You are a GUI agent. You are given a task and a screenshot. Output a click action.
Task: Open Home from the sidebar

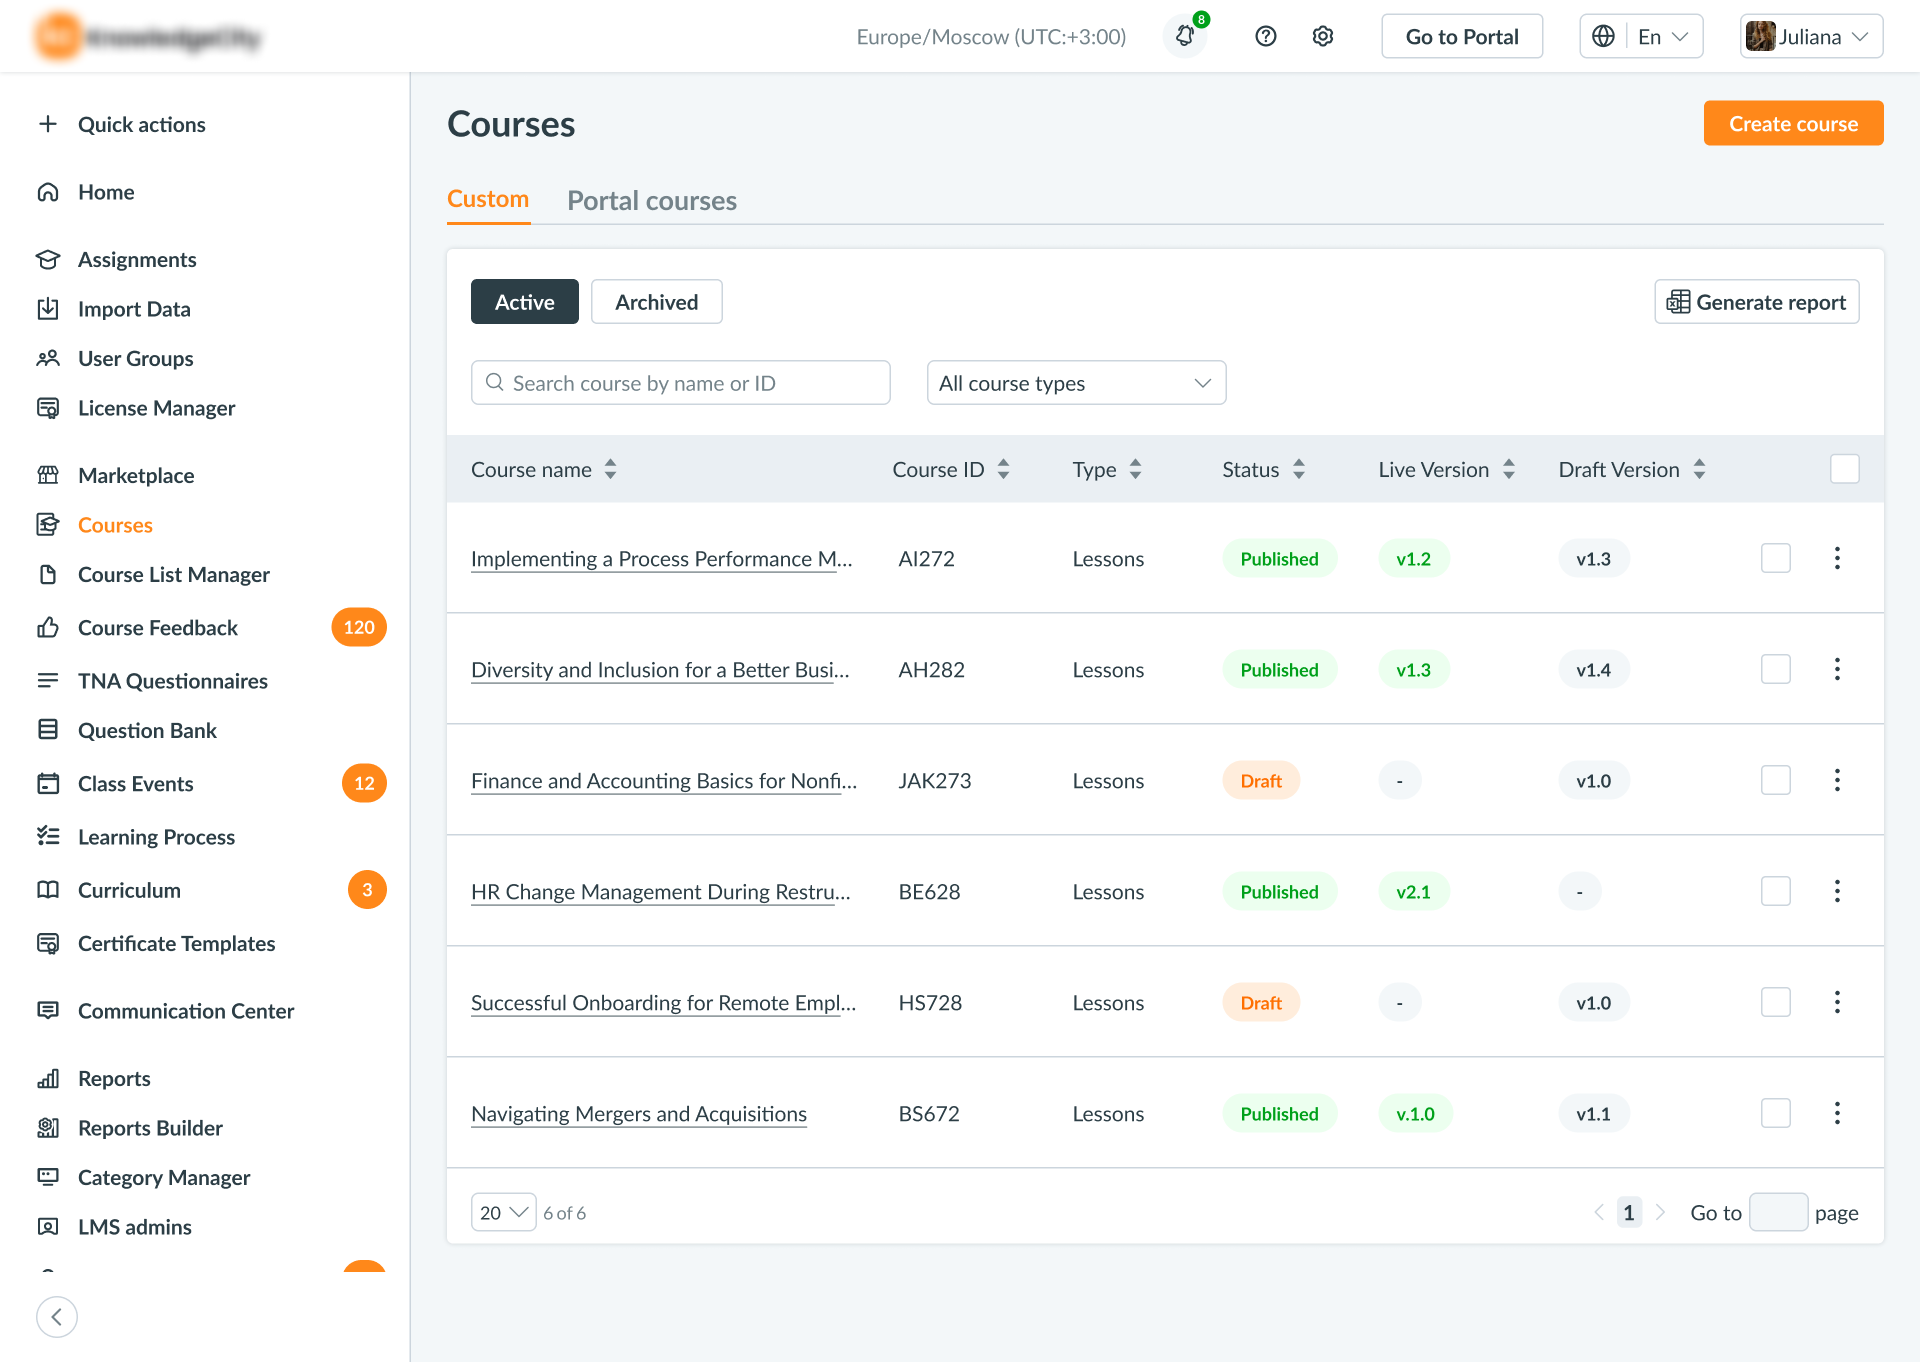[x=105, y=192]
